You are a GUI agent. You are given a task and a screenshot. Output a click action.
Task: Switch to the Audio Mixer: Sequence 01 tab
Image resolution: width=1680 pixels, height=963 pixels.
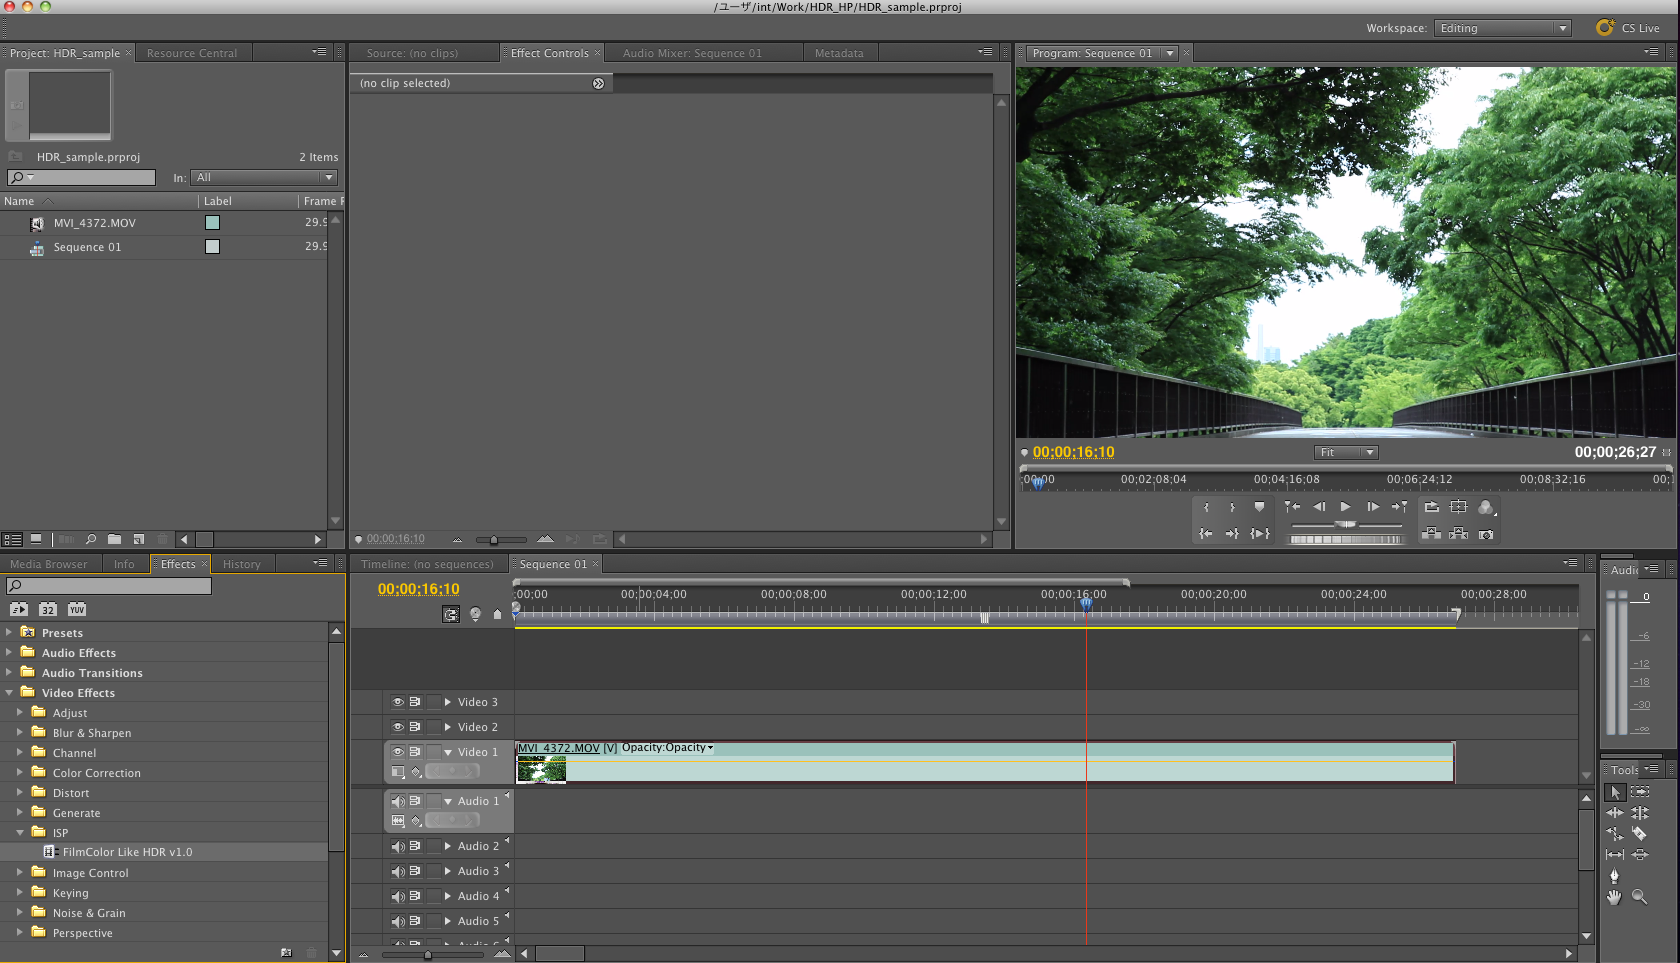point(692,53)
